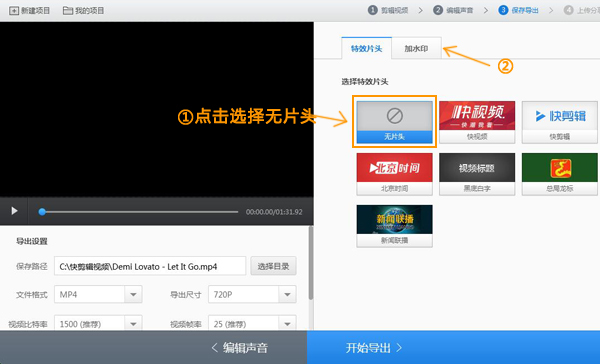
Task: Select the 北京时间 intro thumbnail
Action: click(x=395, y=174)
